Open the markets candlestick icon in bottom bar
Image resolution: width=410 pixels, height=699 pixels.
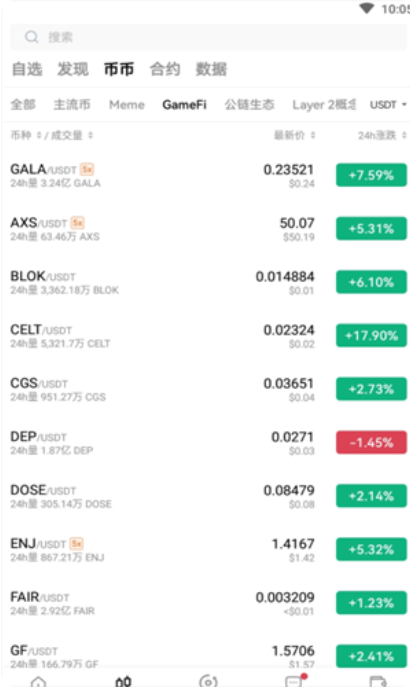123,681
